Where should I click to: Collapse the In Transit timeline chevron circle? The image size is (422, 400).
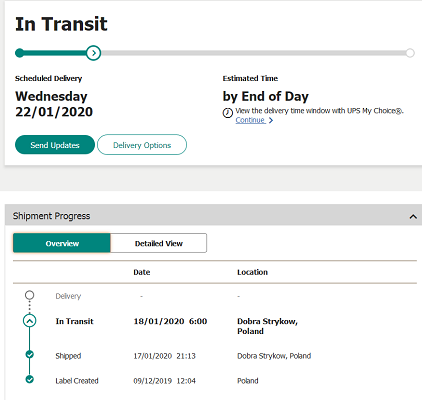pyautogui.click(x=30, y=321)
